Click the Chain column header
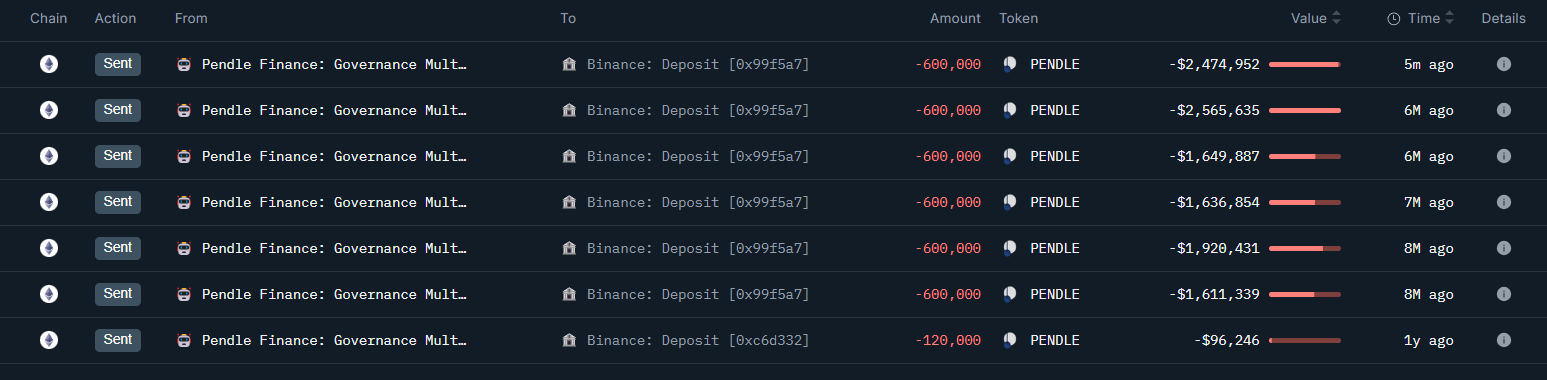1547x380 pixels. tap(49, 18)
